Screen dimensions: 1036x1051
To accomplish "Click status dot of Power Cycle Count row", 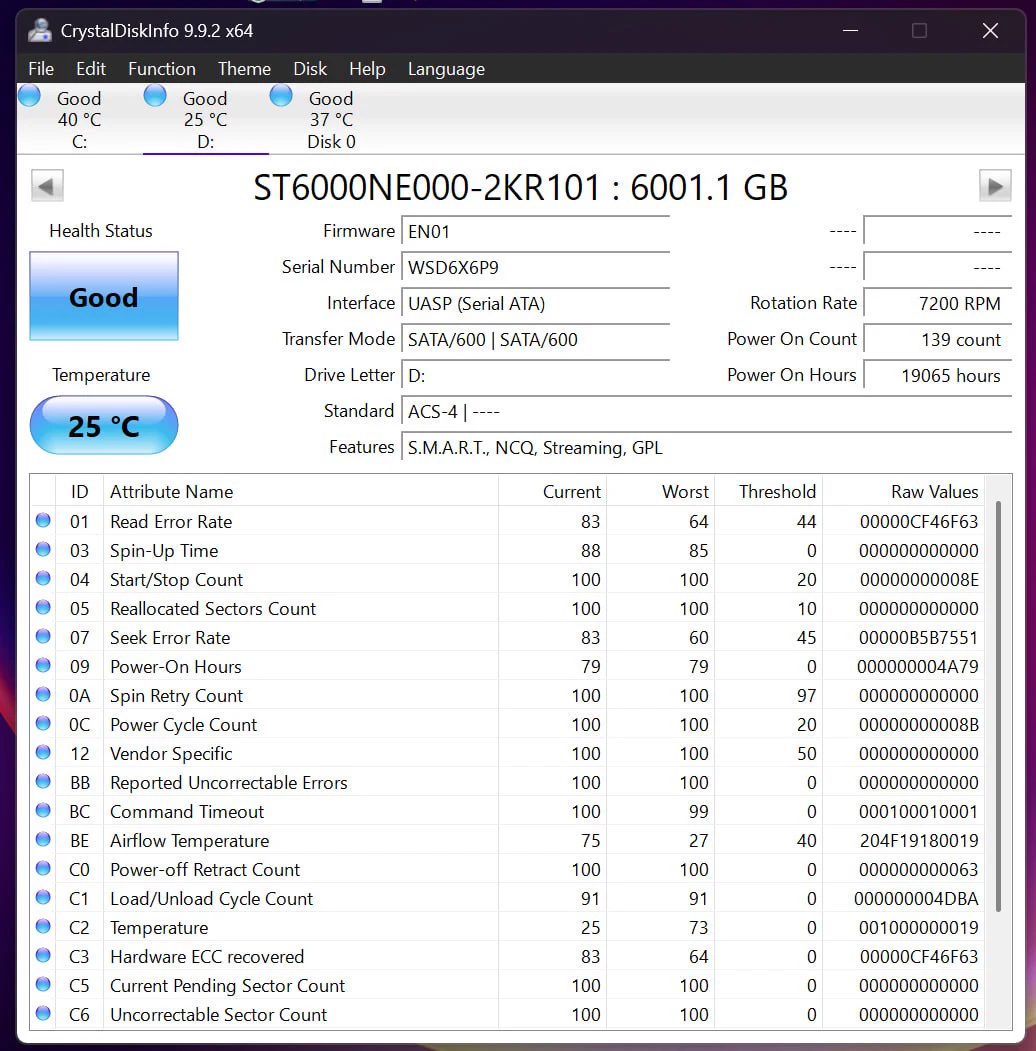I will [x=44, y=723].
